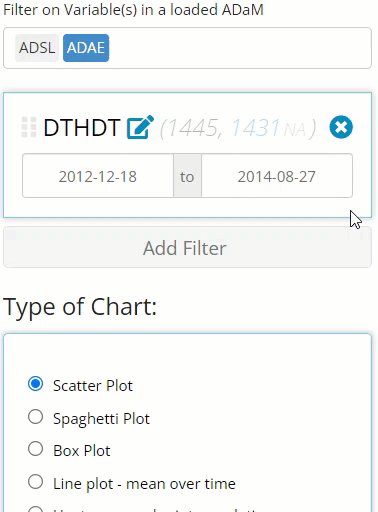The image size is (378, 512).
Task: Click empty area of loaded ADaM selector box
Action: tap(240, 48)
